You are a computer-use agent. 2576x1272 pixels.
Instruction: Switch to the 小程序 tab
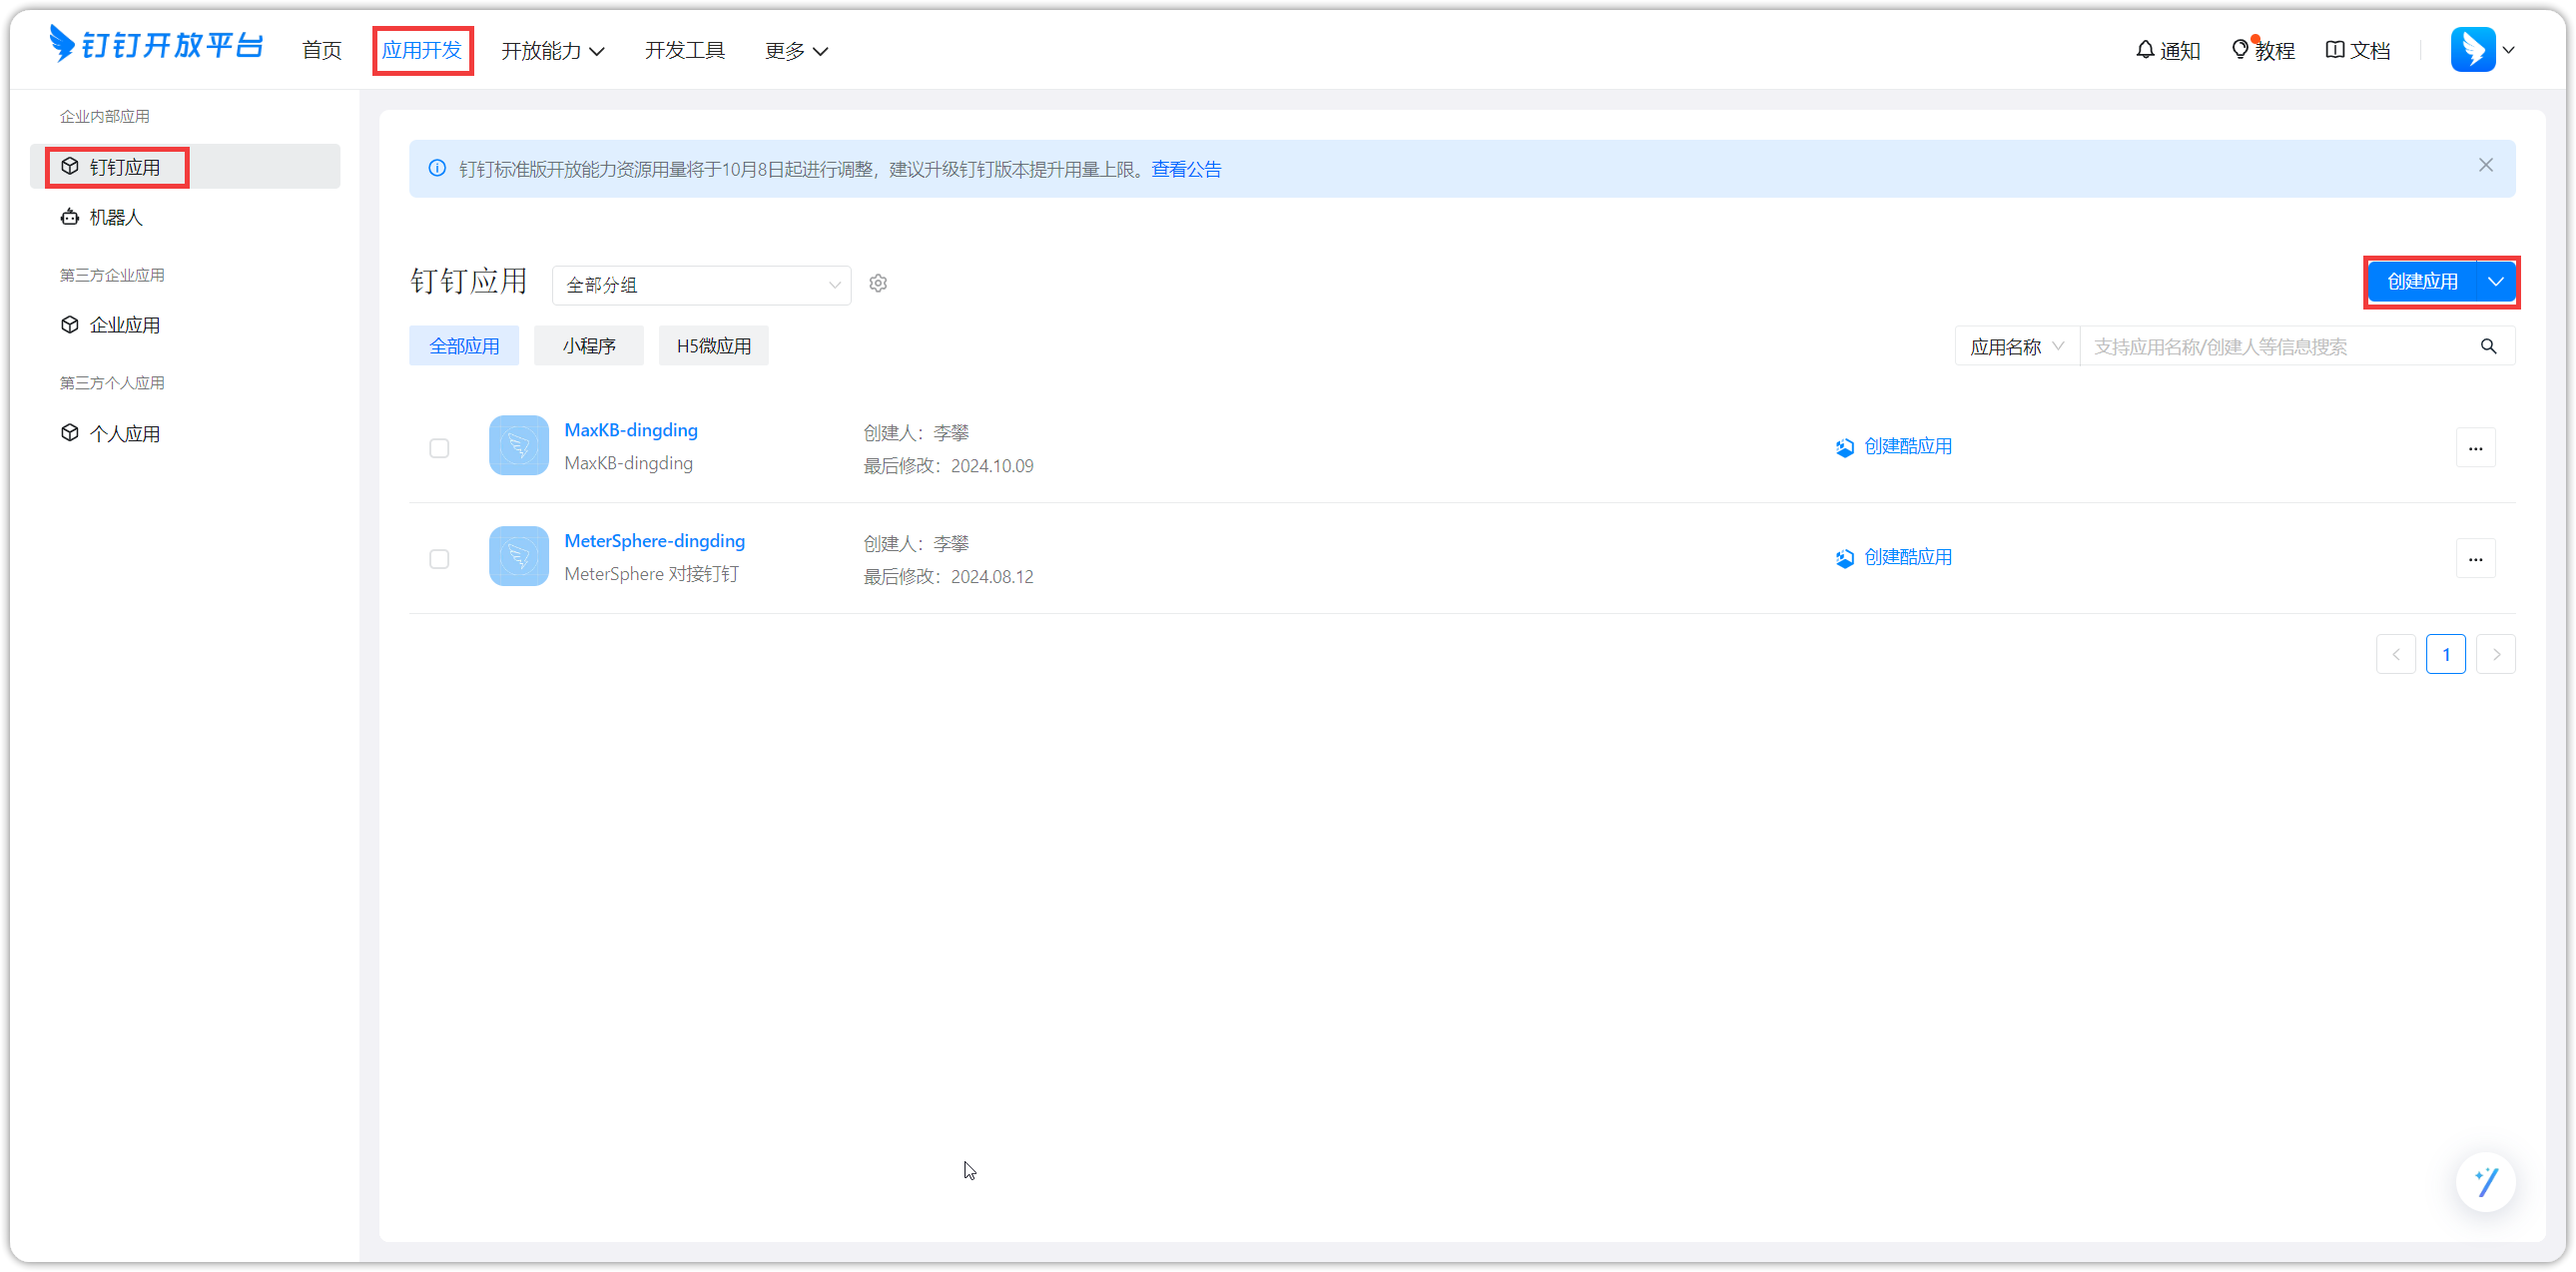coord(589,346)
